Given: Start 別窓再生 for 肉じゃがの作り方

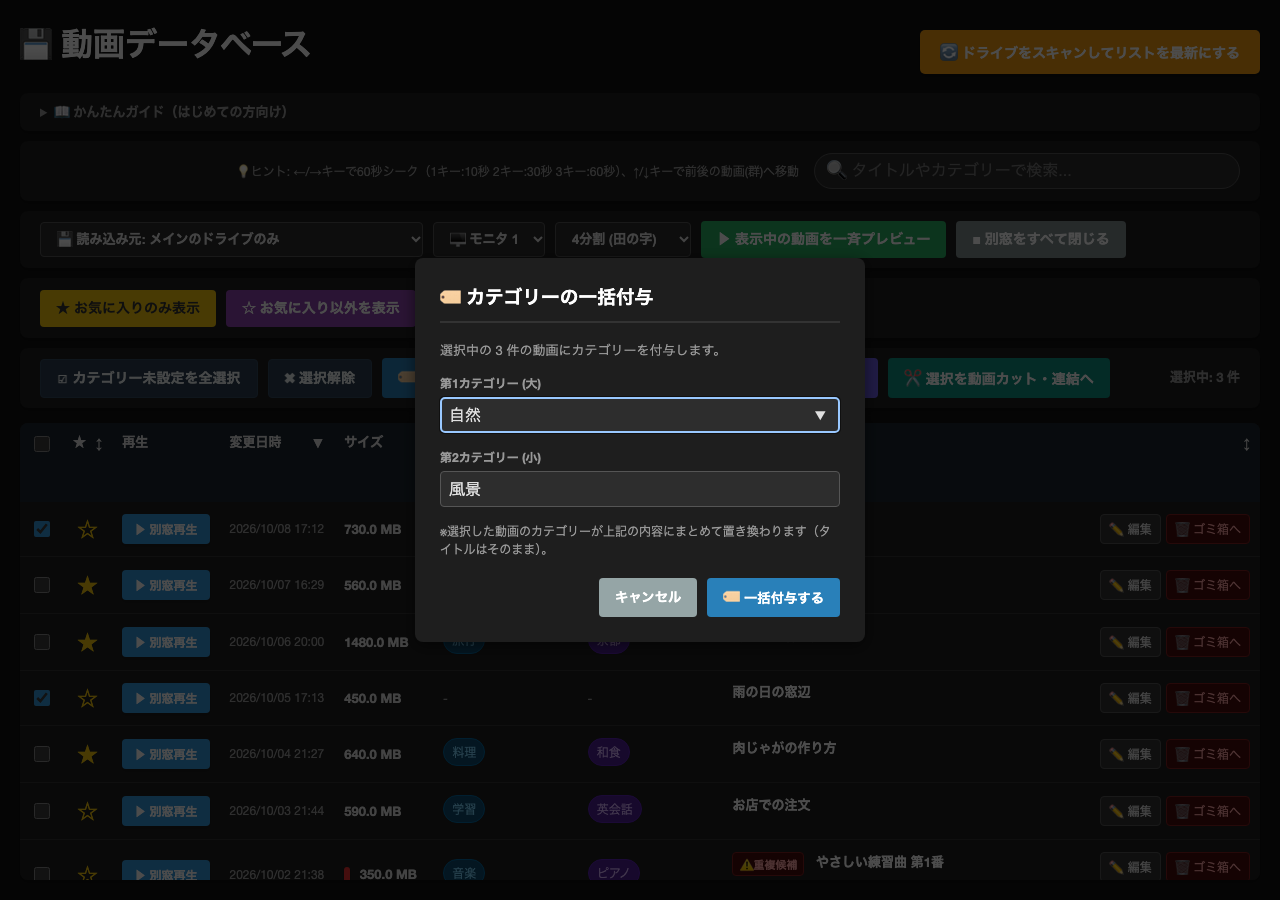Looking at the screenshot, I should click(166, 754).
